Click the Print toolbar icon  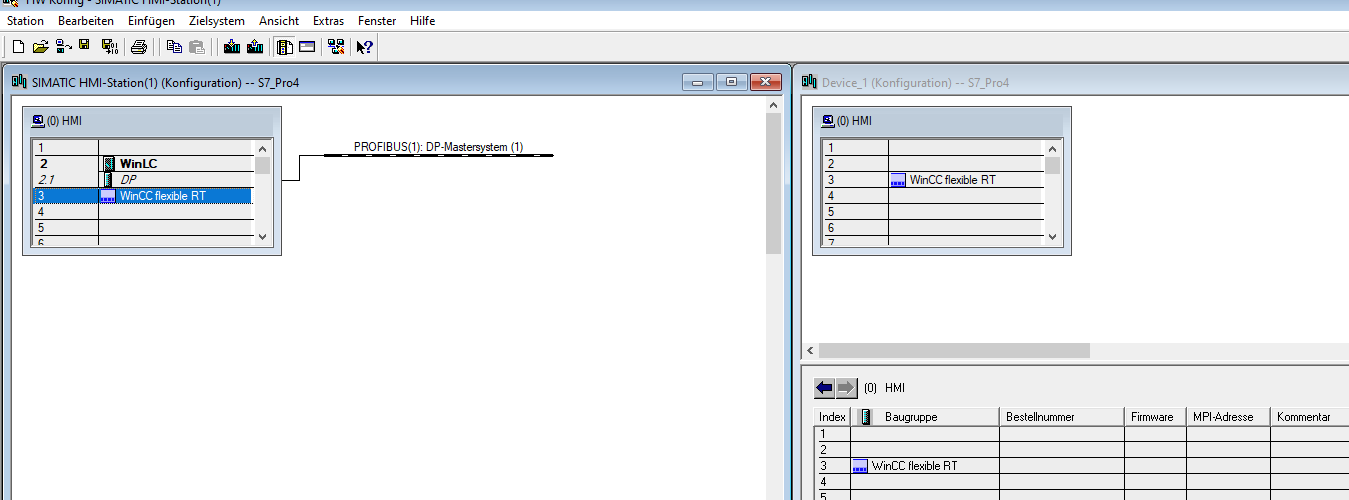(x=139, y=46)
